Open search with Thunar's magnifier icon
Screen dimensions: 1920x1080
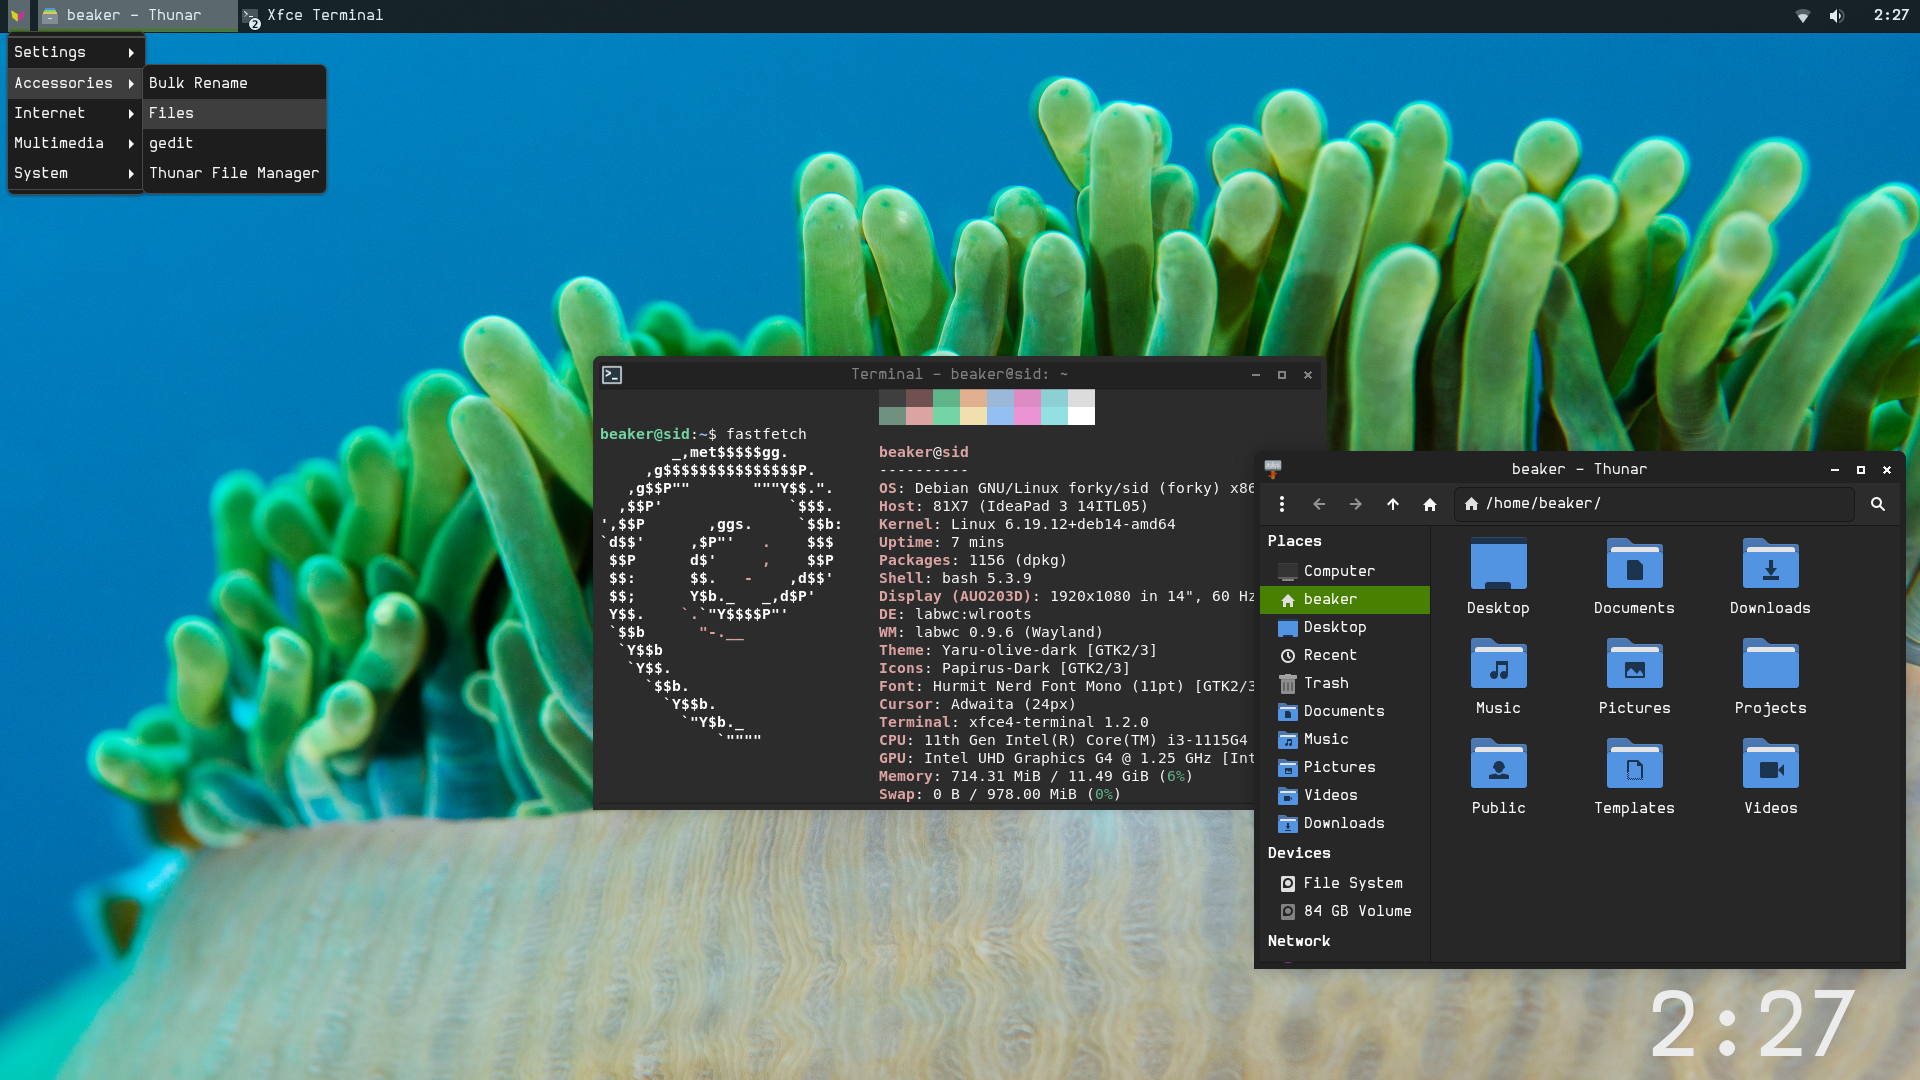pos(1878,504)
